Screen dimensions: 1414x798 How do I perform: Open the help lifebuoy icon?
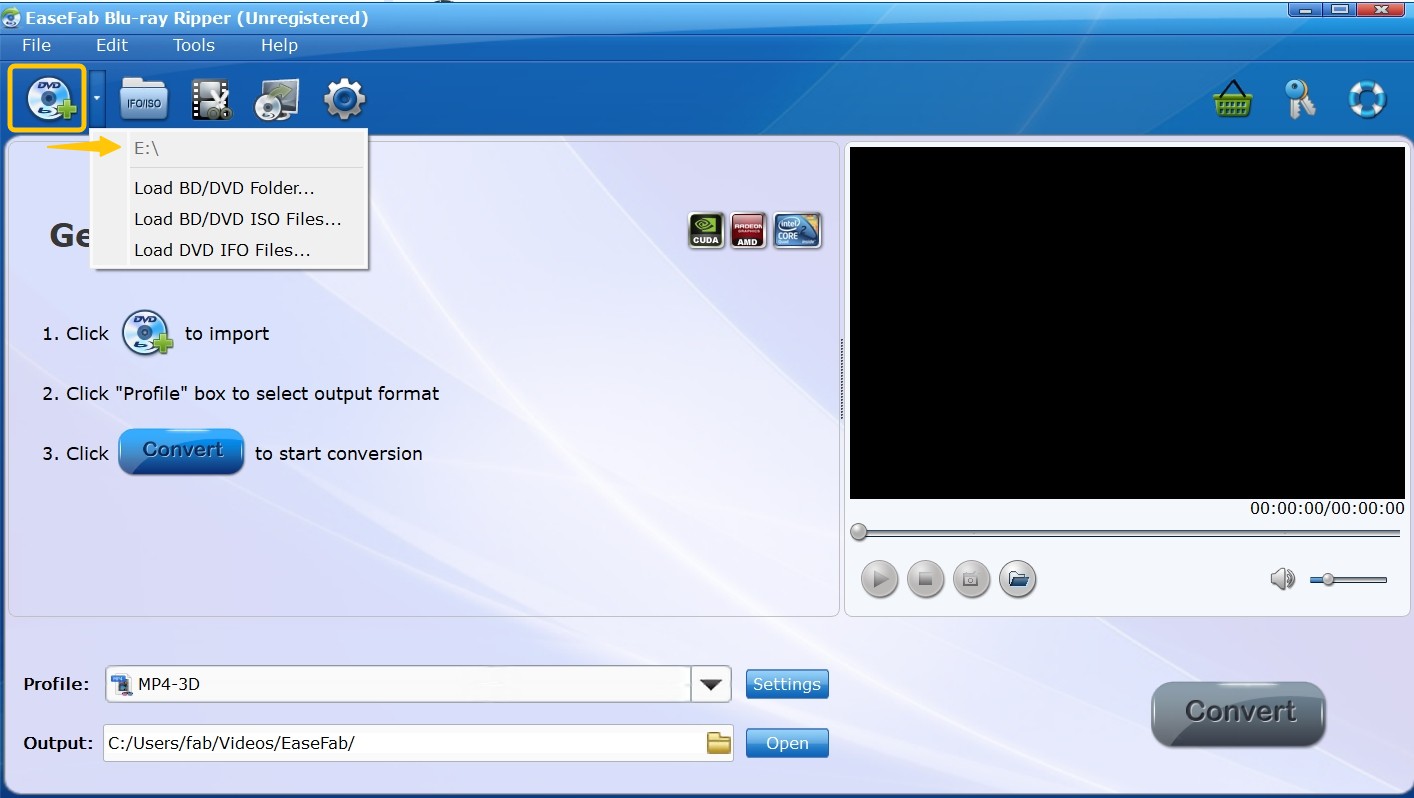[x=1366, y=98]
